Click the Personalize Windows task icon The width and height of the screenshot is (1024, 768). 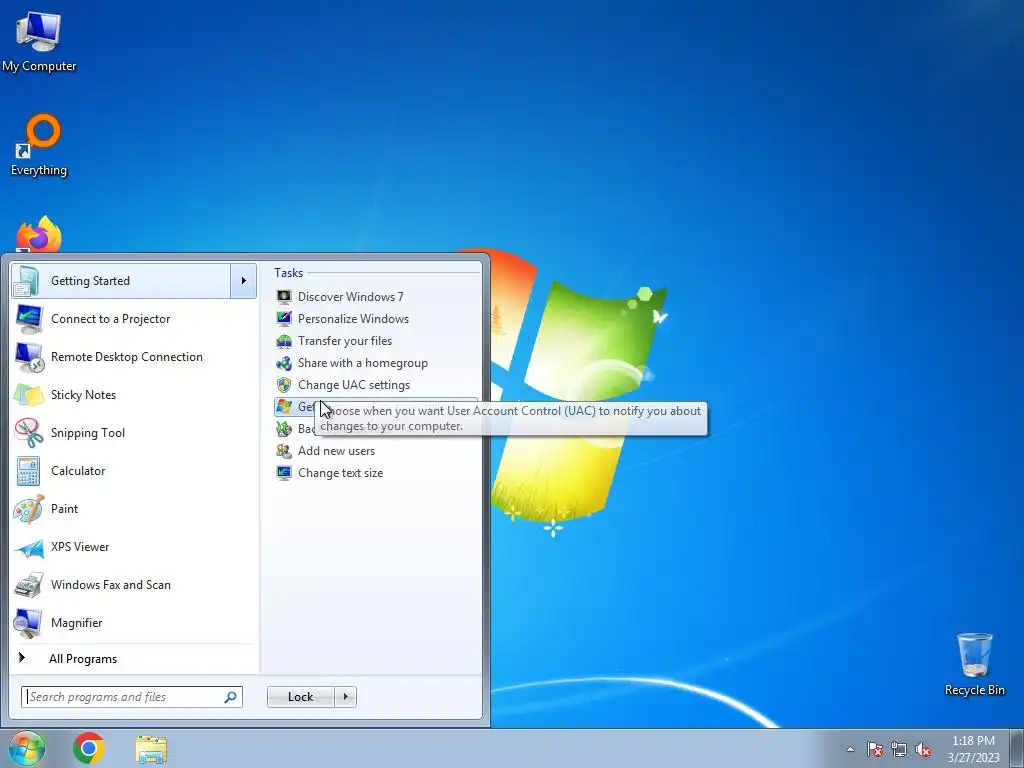(x=283, y=319)
